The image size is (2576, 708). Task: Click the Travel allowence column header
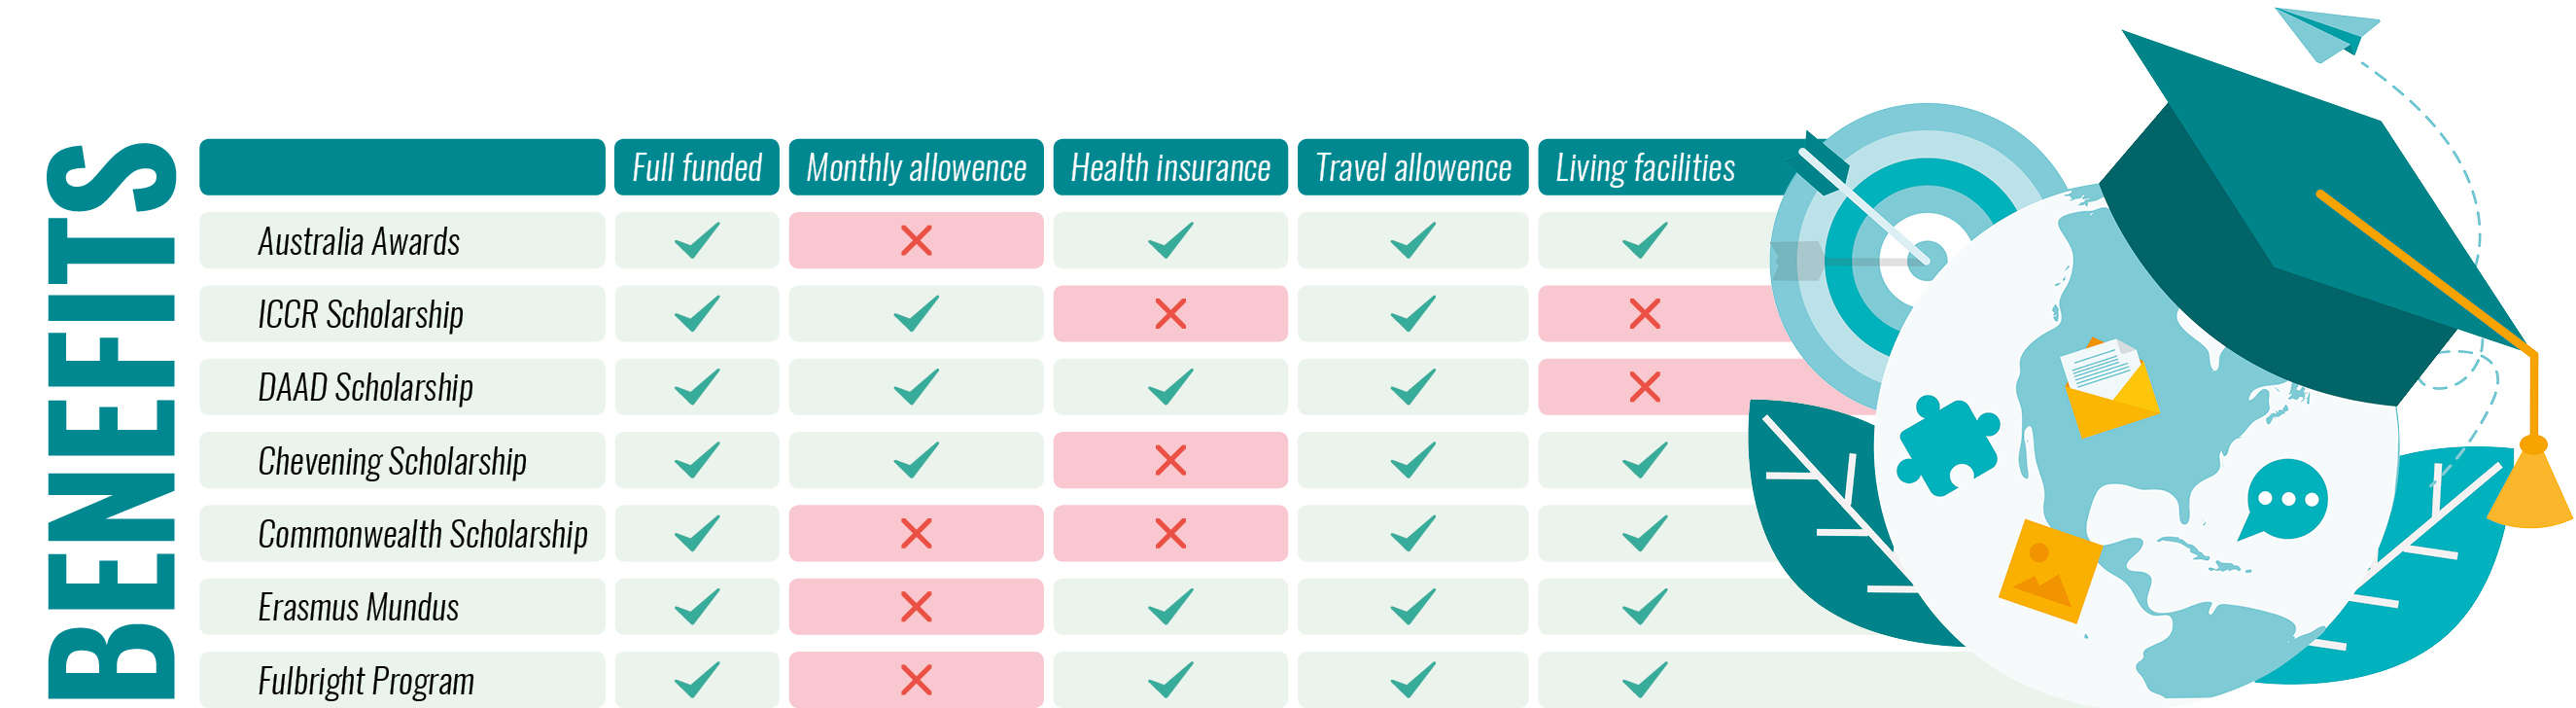click(x=1412, y=167)
